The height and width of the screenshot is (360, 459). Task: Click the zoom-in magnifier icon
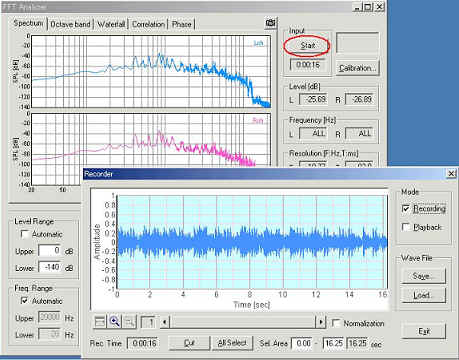coord(114,322)
